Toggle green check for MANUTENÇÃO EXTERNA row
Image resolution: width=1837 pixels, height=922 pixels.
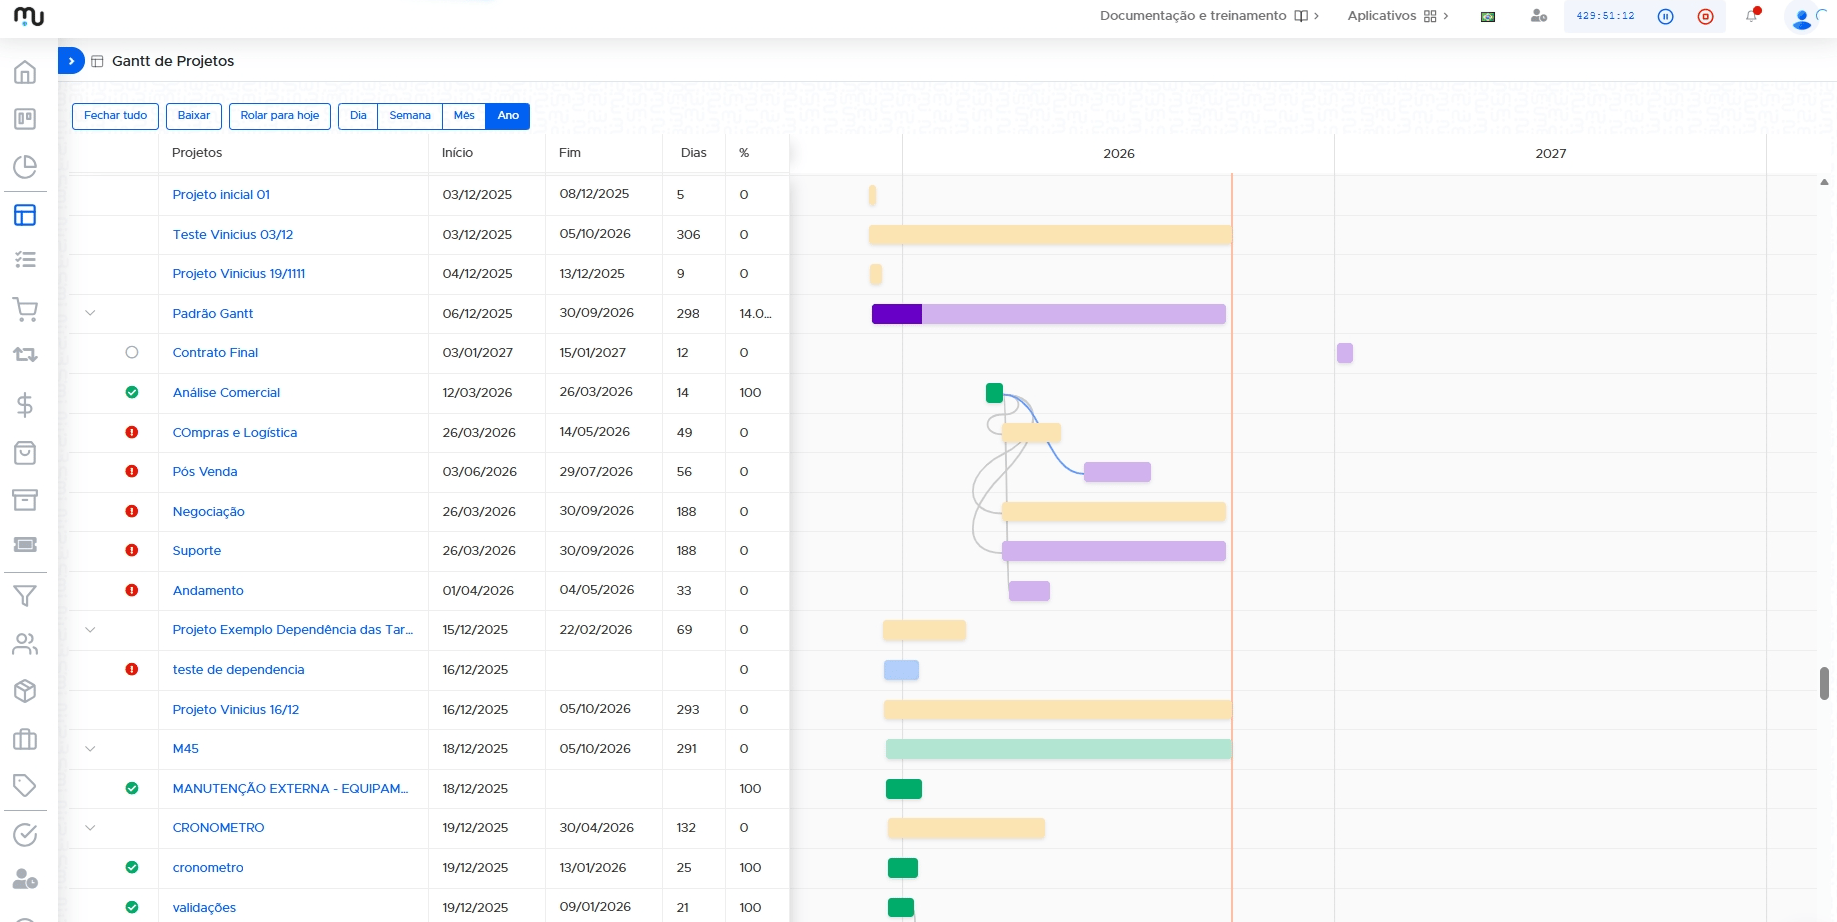132,788
